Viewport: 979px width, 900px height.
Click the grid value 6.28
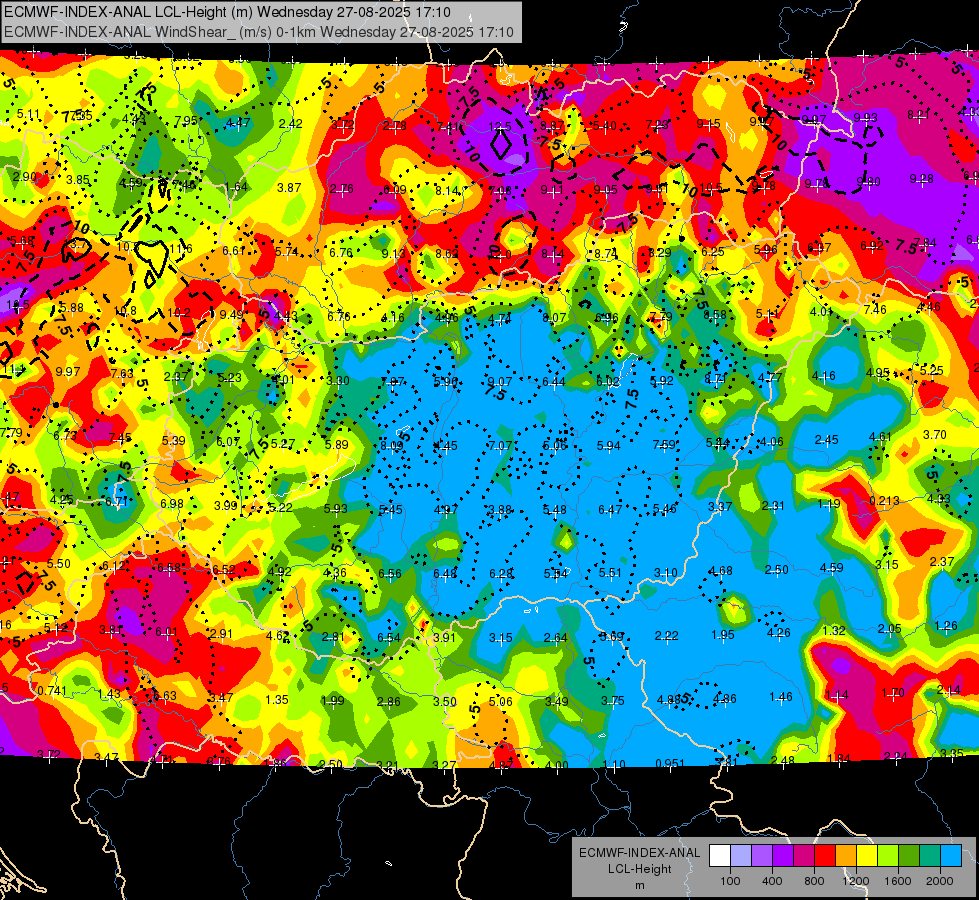(x=501, y=574)
